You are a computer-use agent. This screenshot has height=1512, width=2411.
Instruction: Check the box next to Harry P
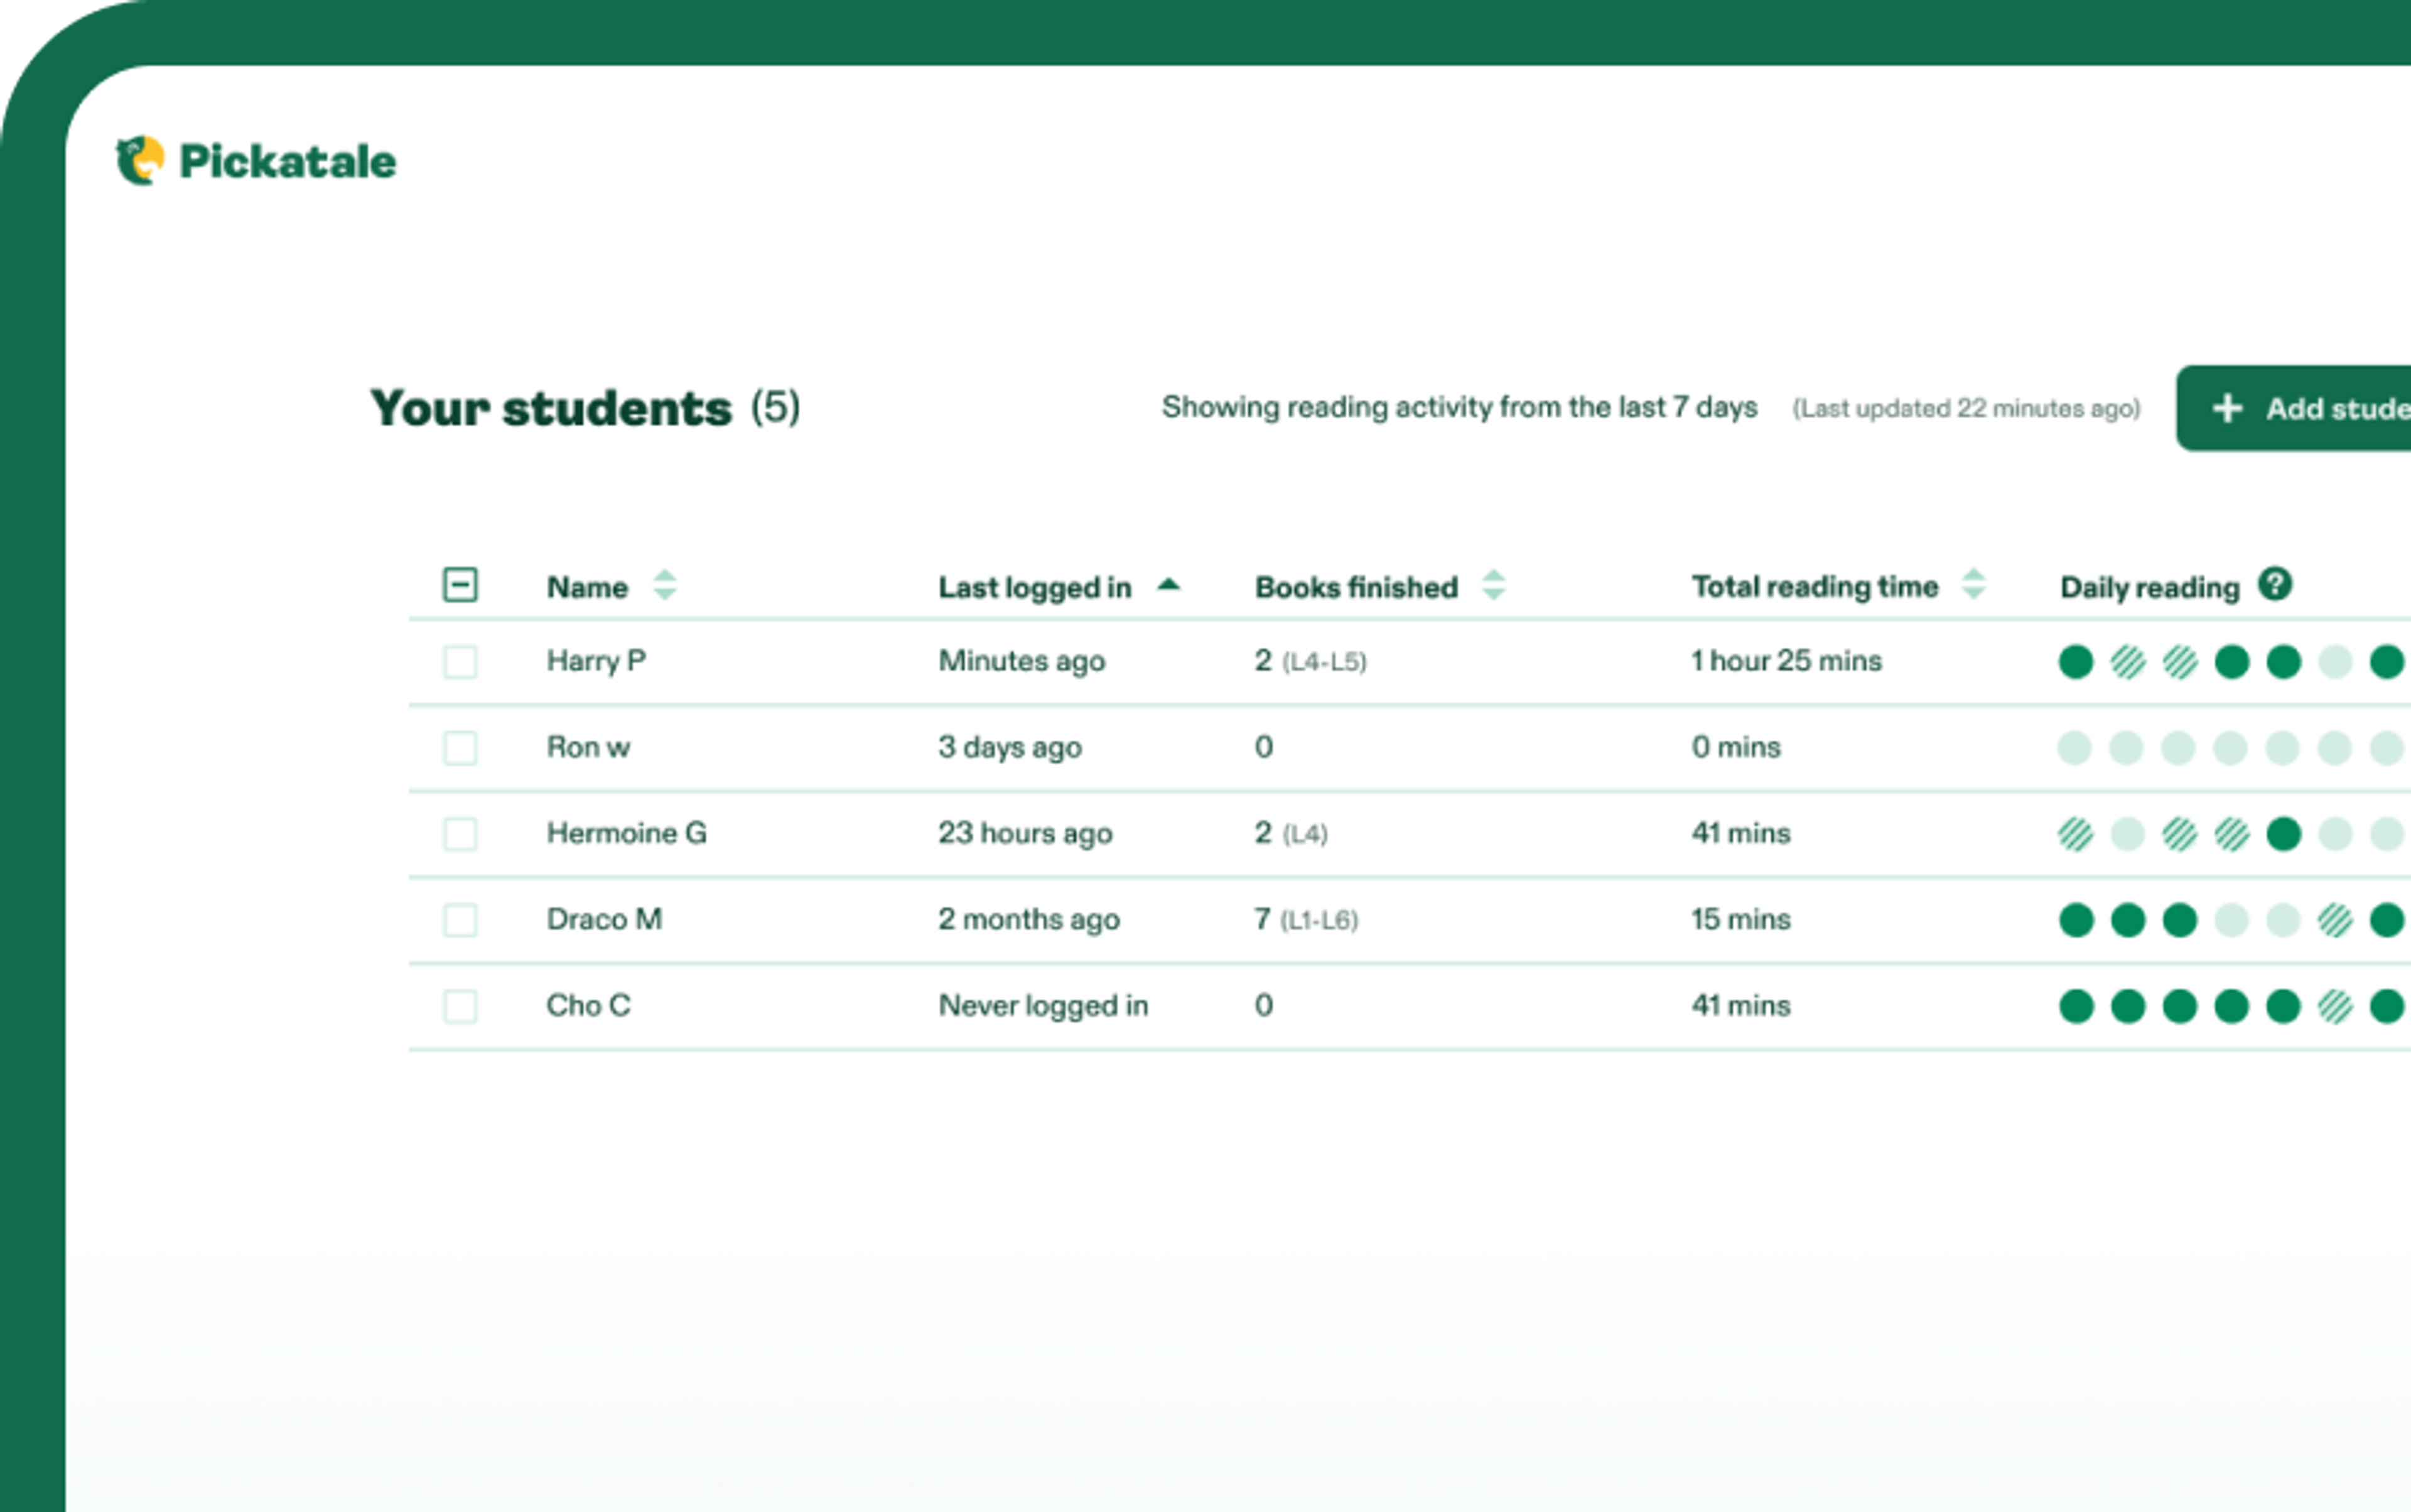[x=460, y=661]
